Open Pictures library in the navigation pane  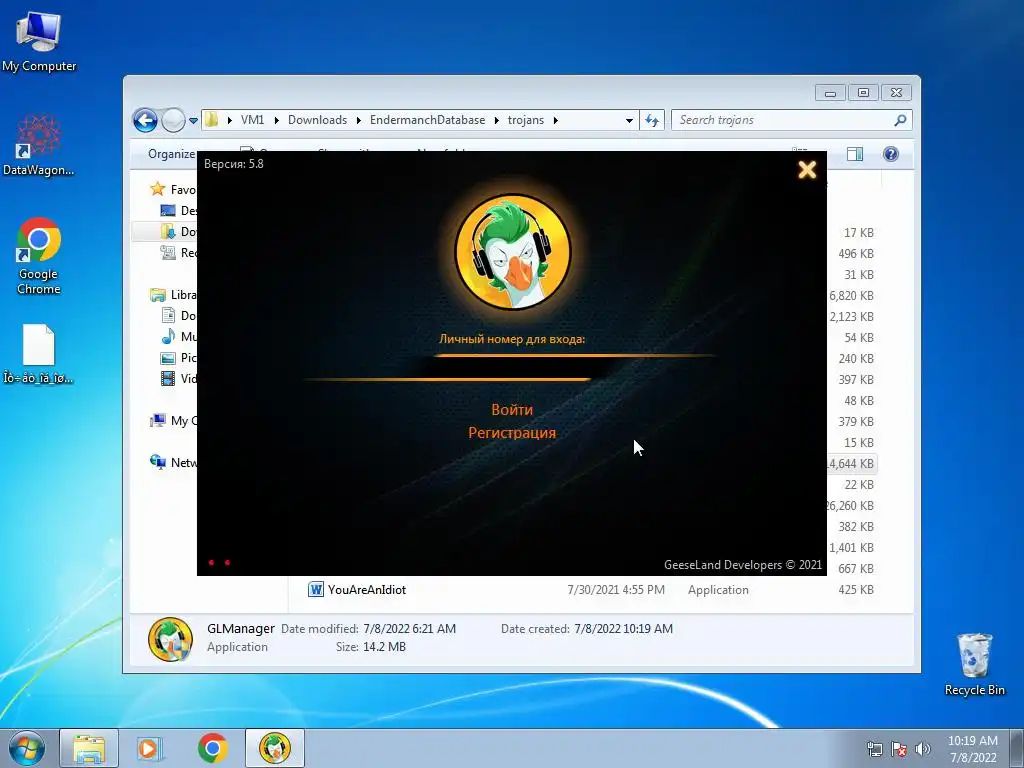click(x=178, y=357)
